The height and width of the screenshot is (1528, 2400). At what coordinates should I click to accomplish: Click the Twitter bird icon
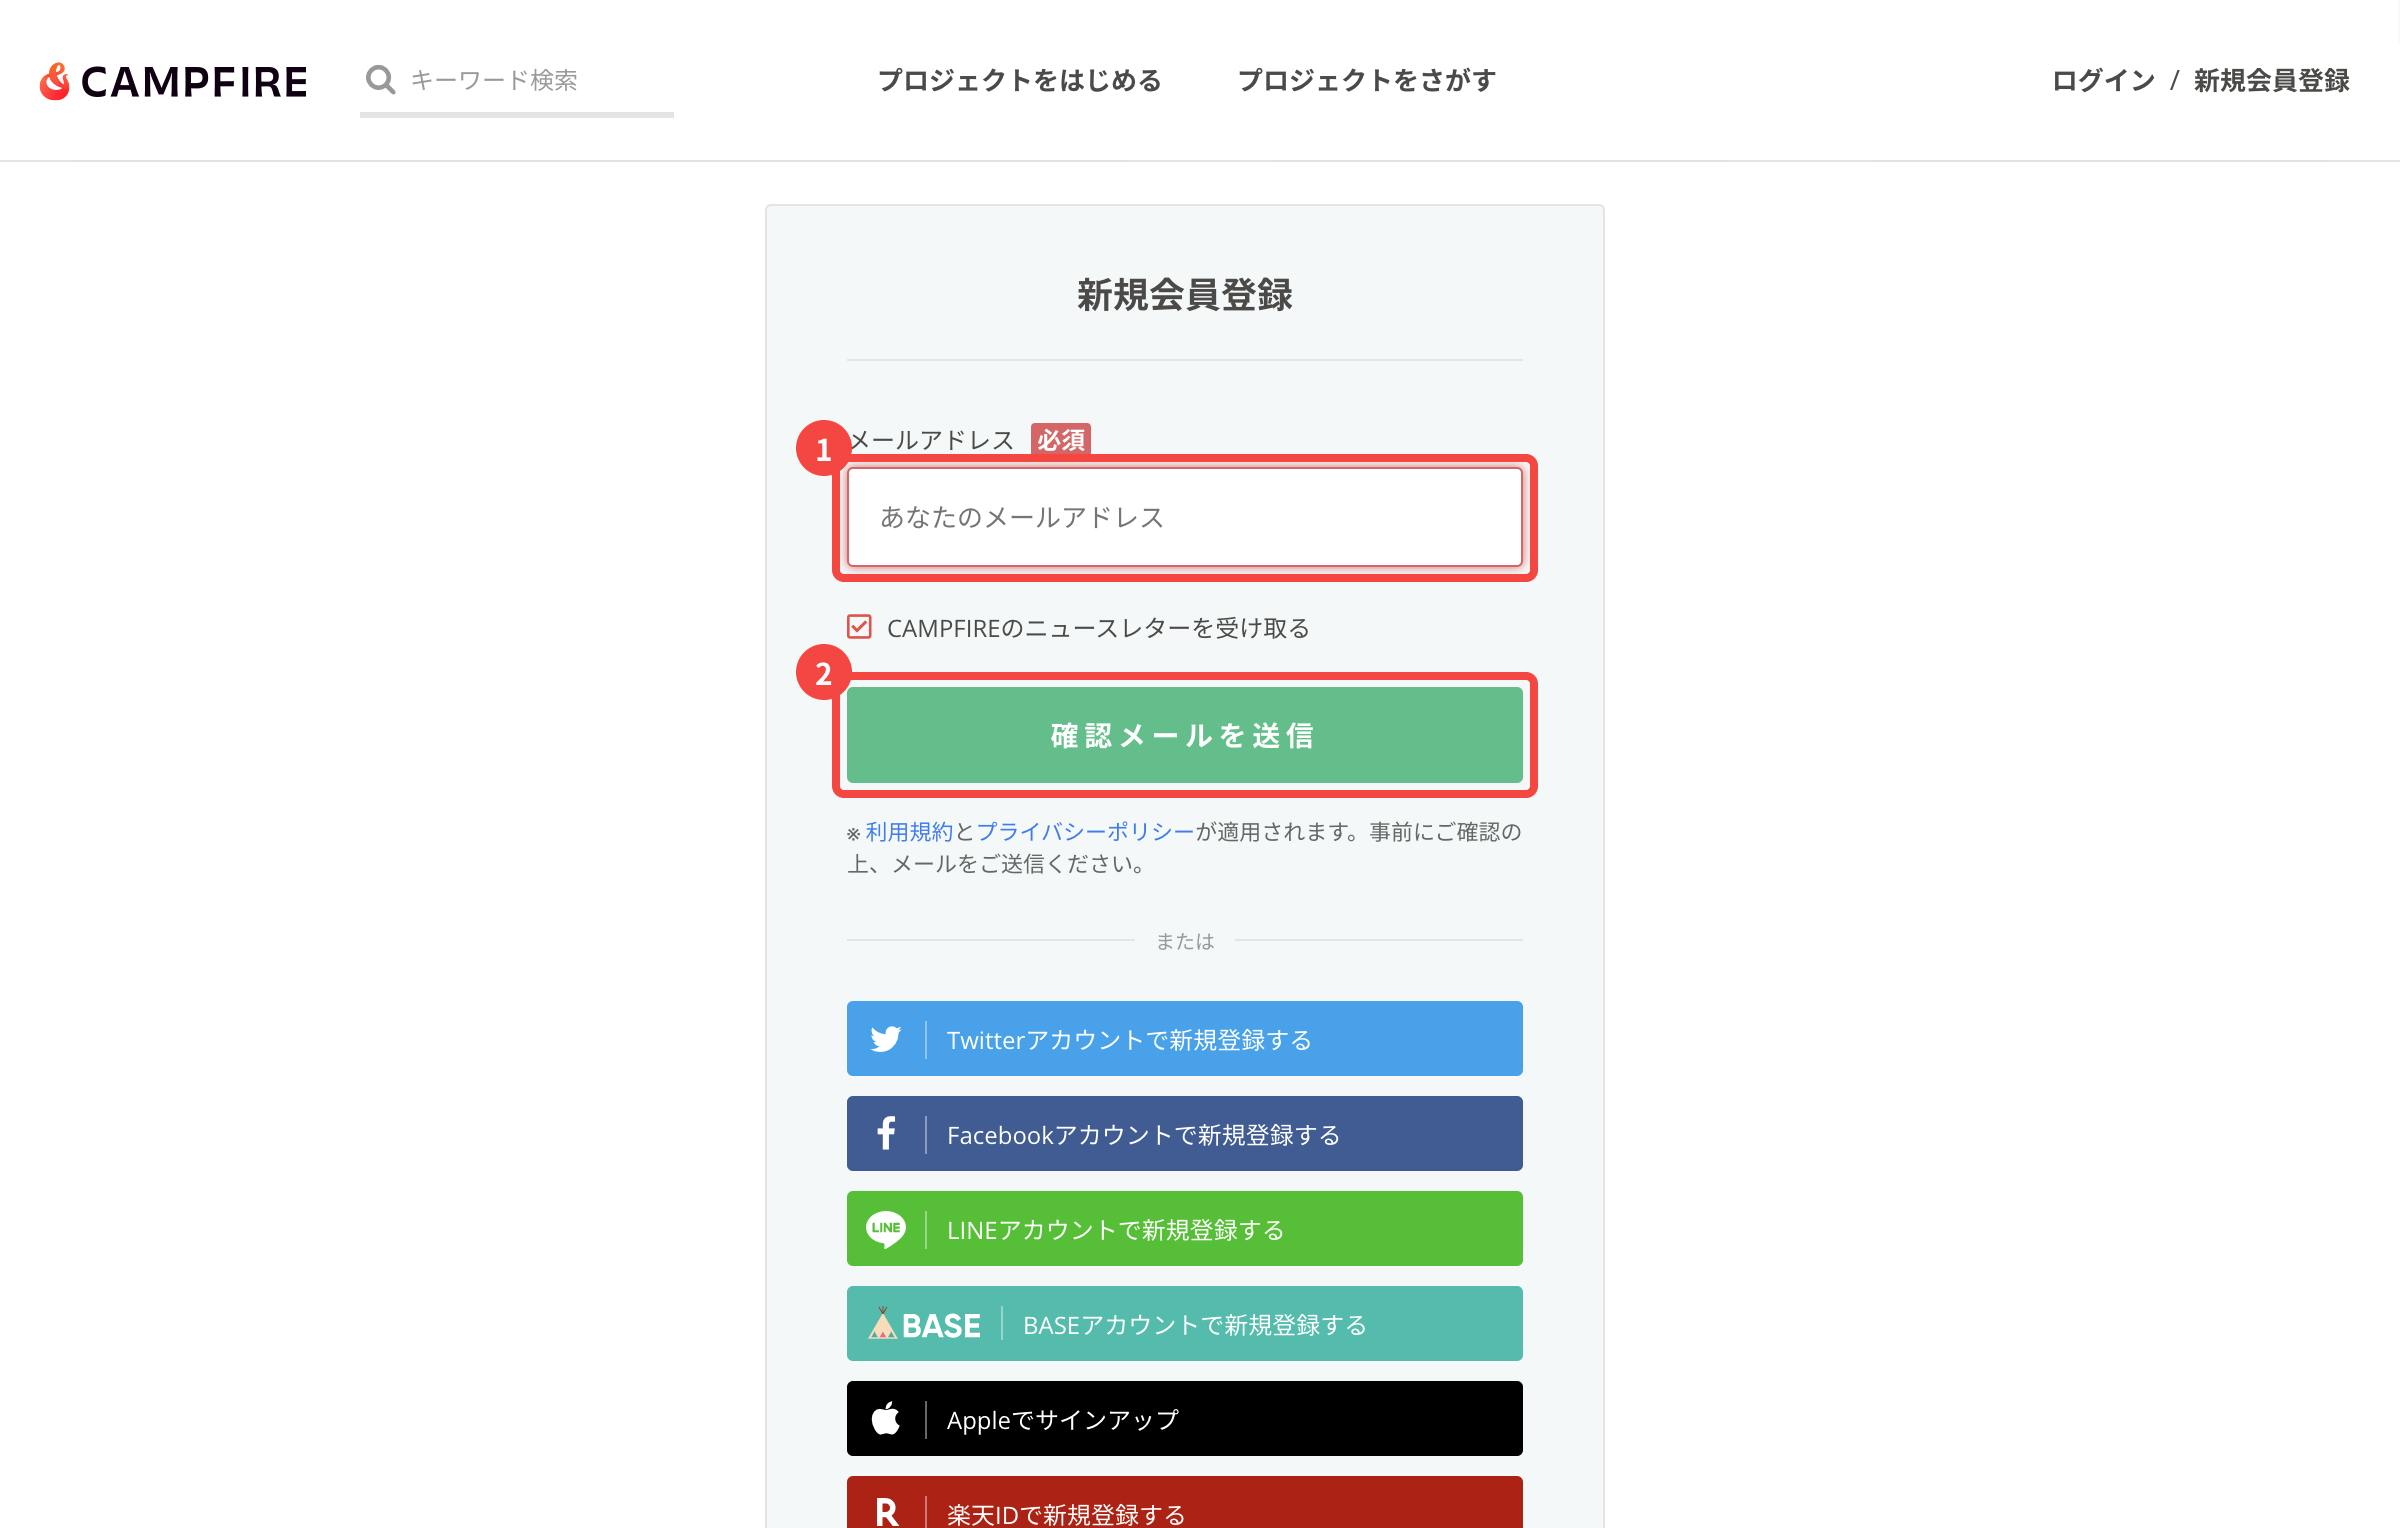[885, 1039]
